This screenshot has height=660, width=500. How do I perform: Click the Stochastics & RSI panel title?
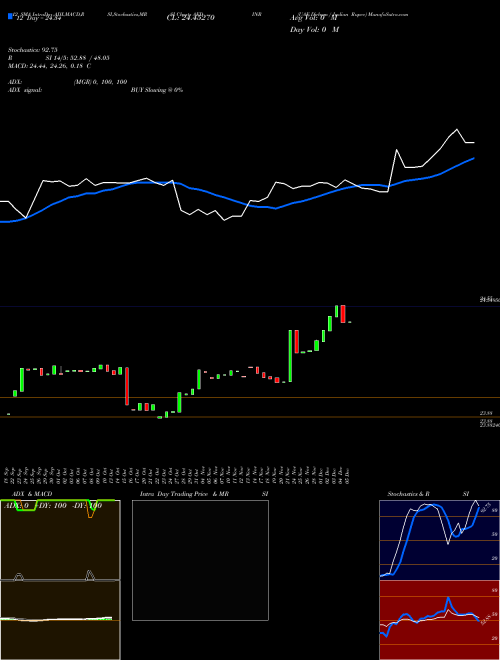point(428,494)
